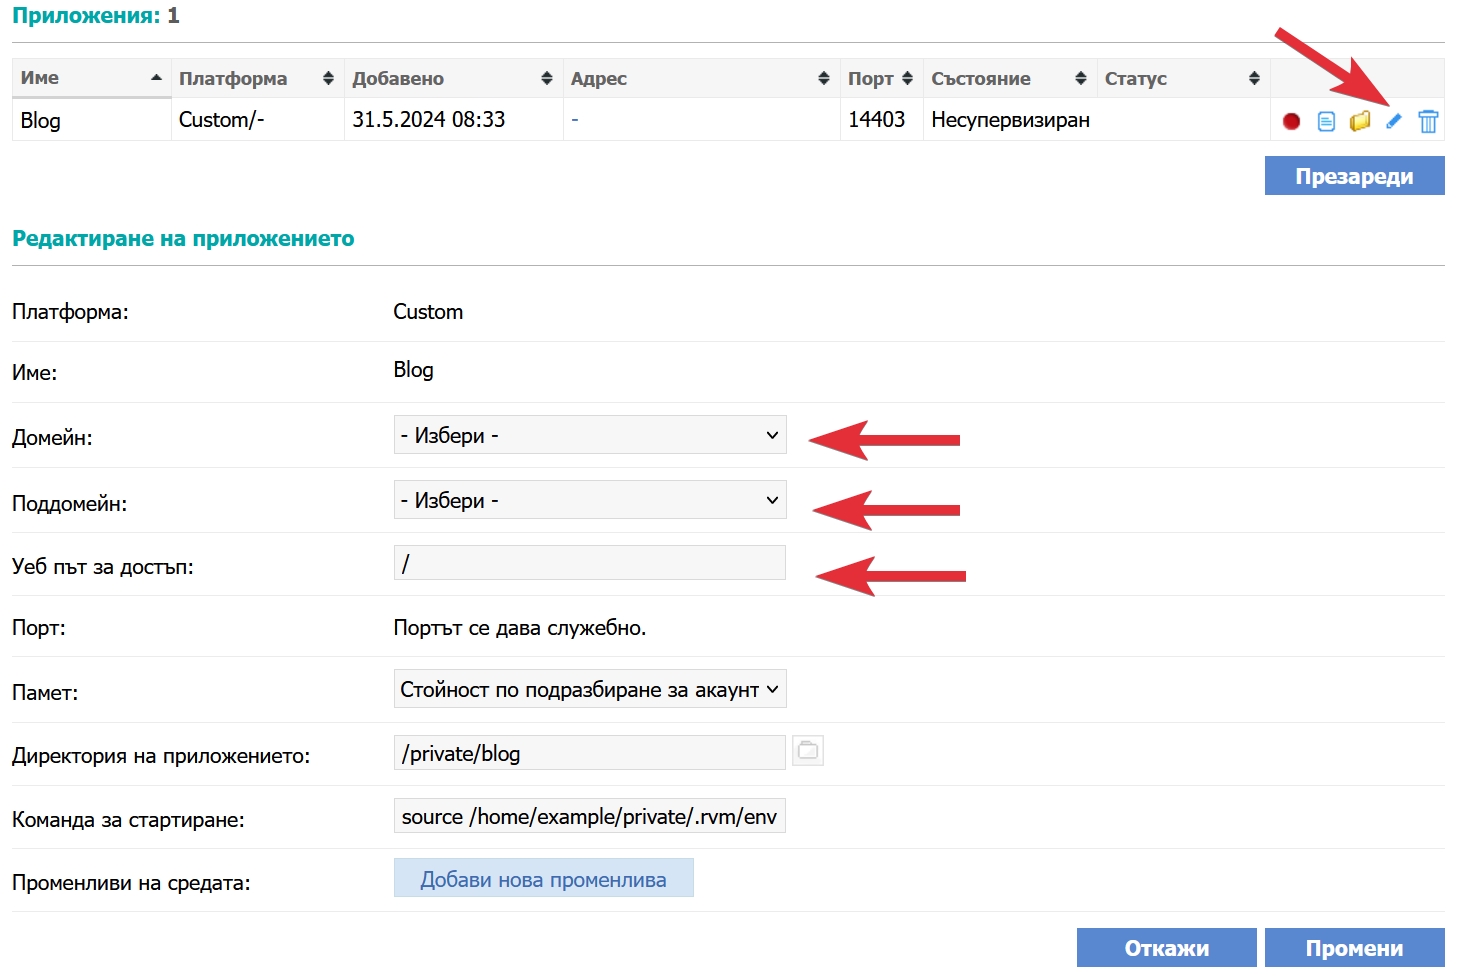Click the Промени button
The width and height of the screenshot is (1460, 980).
(1354, 948)
